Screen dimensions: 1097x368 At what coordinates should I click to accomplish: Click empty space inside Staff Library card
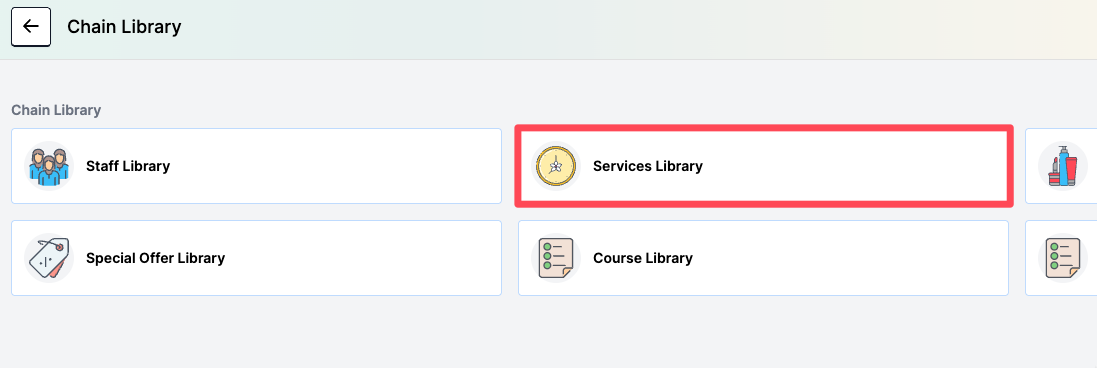[x=336, y=167]
